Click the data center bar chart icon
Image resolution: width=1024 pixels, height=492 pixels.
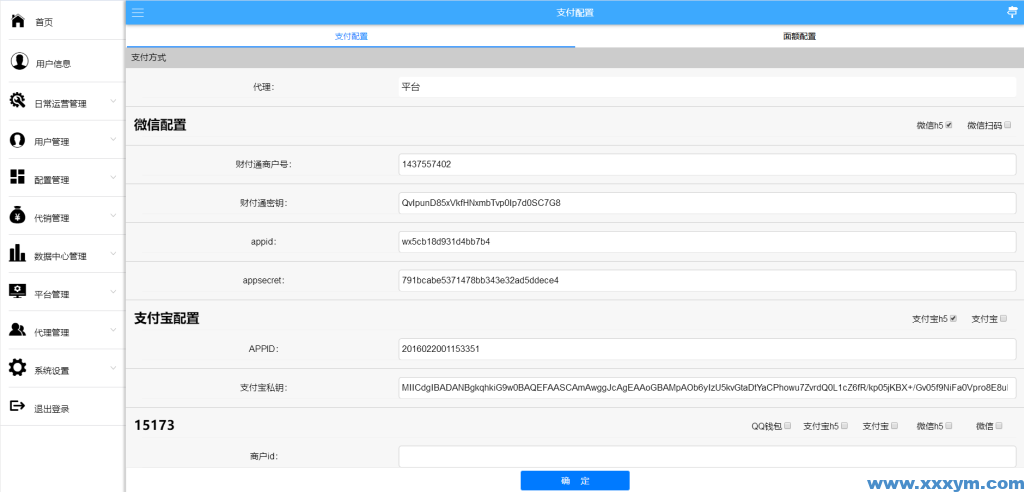pos(17,254)
